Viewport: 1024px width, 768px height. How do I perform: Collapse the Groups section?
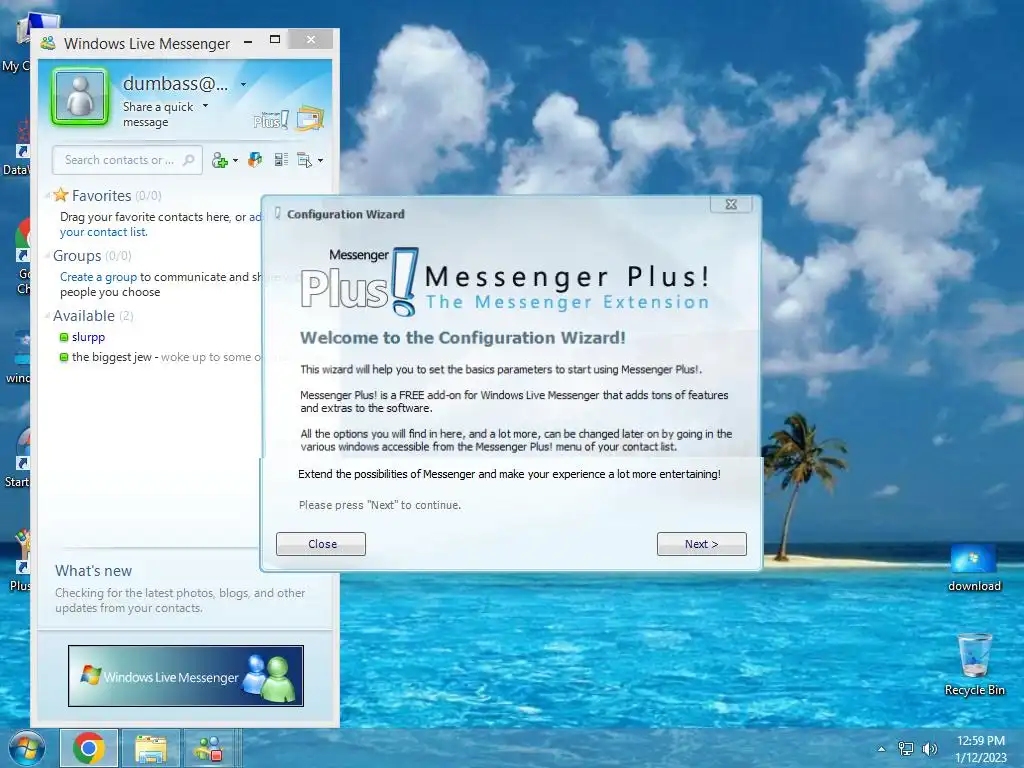tap(48, 255)
